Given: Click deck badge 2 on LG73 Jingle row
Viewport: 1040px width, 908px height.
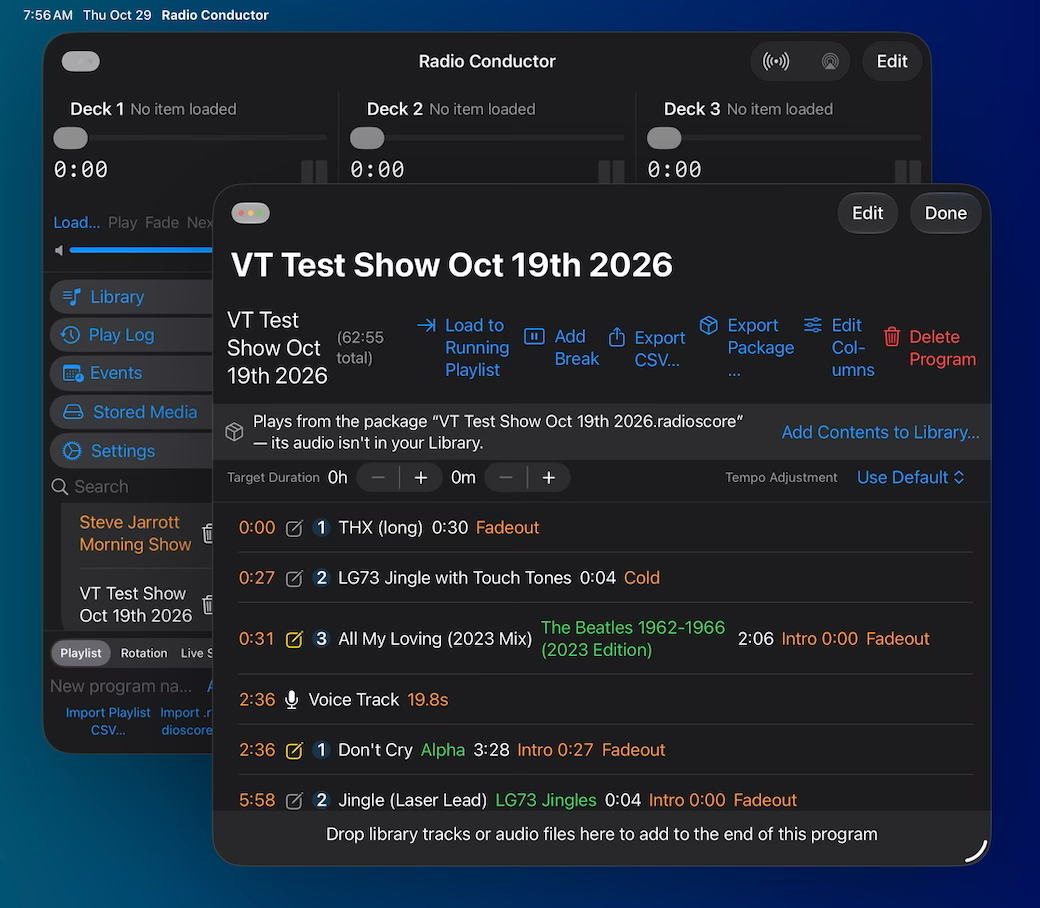Looking at the screenshot, I should (x=321, y=578).
